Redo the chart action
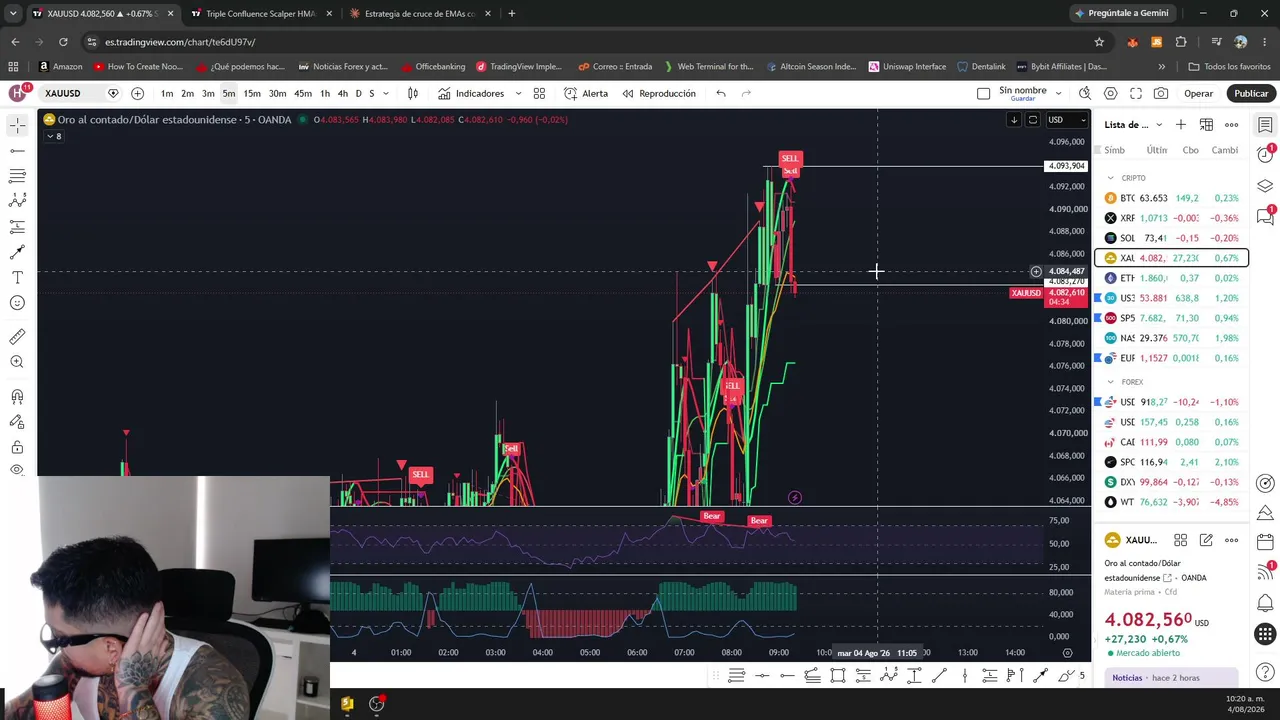The width and height of the screenshot is (1280, 720). pos(746,93)
